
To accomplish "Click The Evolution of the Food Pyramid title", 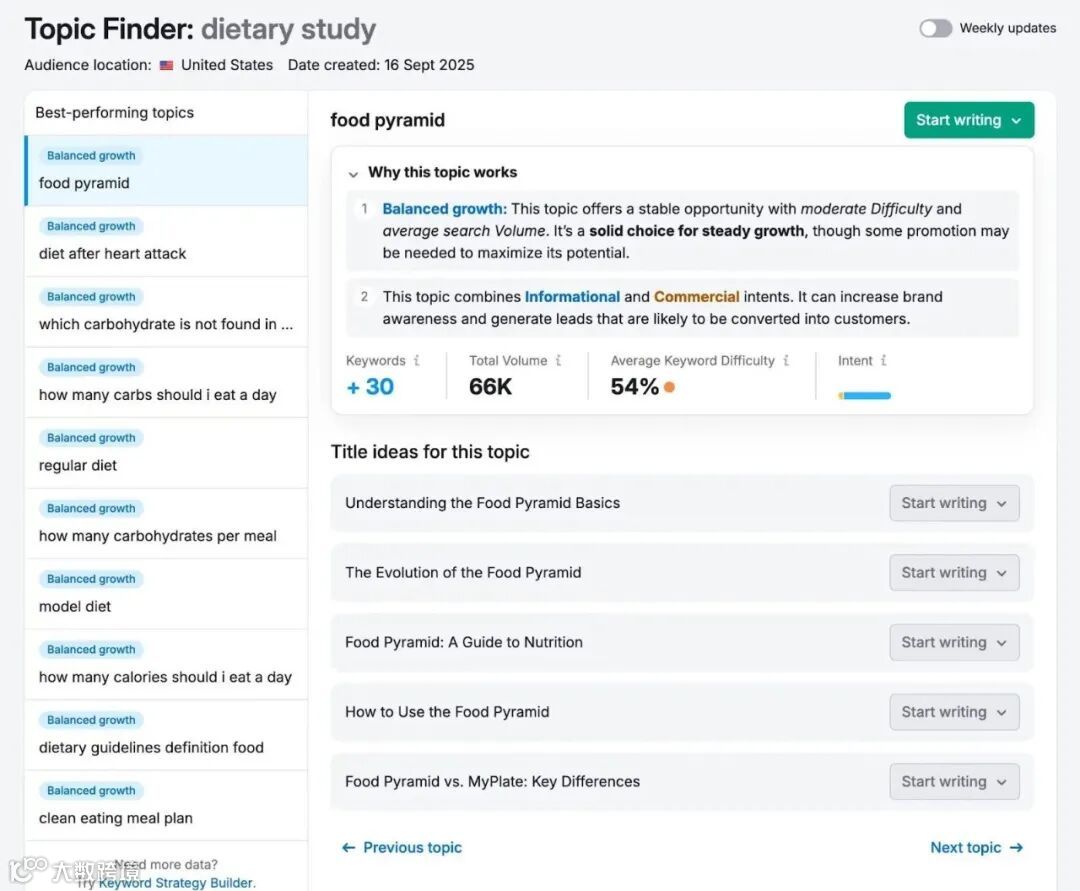I will pyautogui.click(x=463, y=573).
